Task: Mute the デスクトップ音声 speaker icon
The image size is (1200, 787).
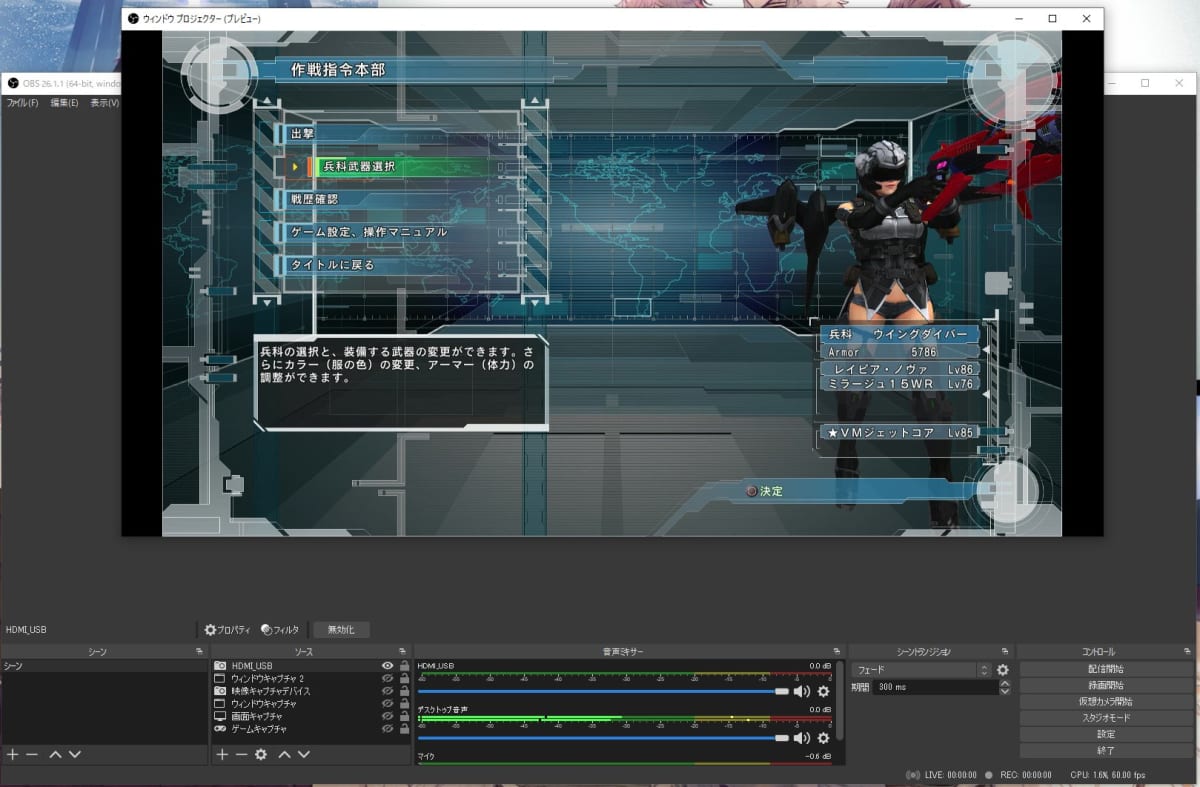Action: (801, 738)
